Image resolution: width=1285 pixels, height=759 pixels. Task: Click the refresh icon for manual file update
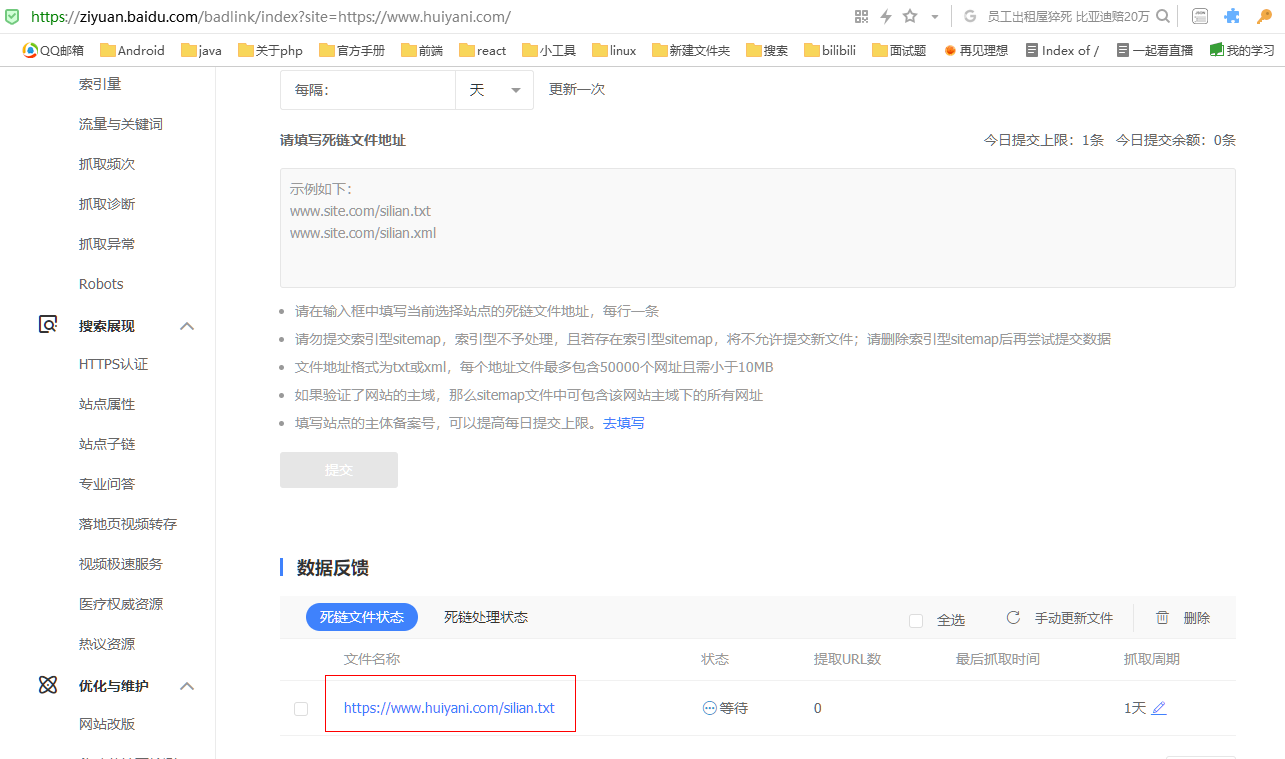click(1013, 618)
